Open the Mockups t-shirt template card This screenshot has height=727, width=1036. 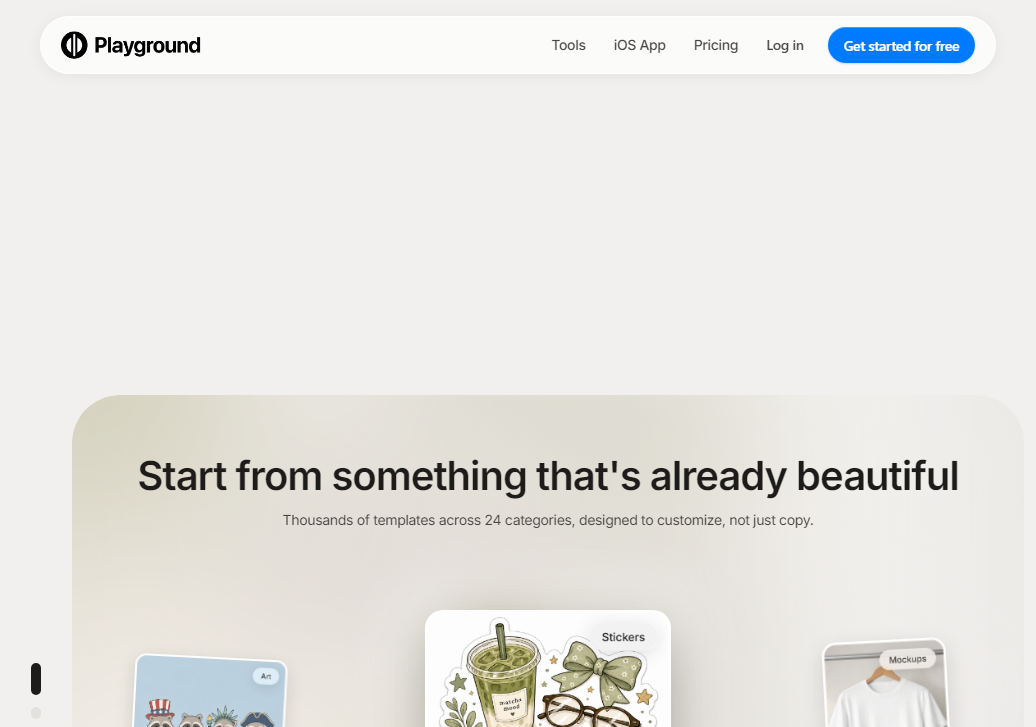(x=885, y=683)
